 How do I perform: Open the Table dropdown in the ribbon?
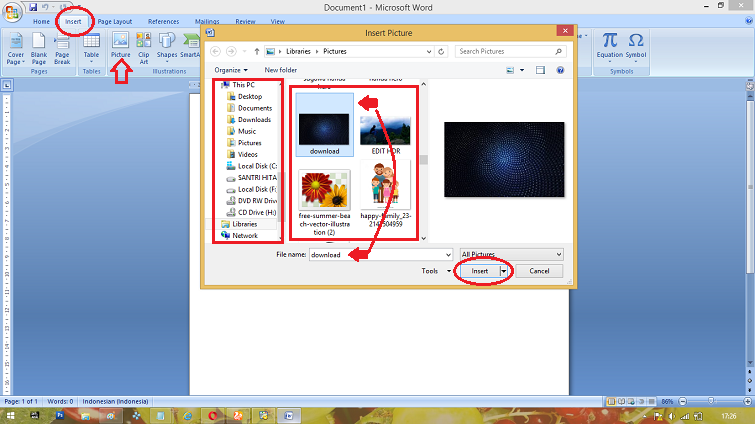tap(91, 48)
